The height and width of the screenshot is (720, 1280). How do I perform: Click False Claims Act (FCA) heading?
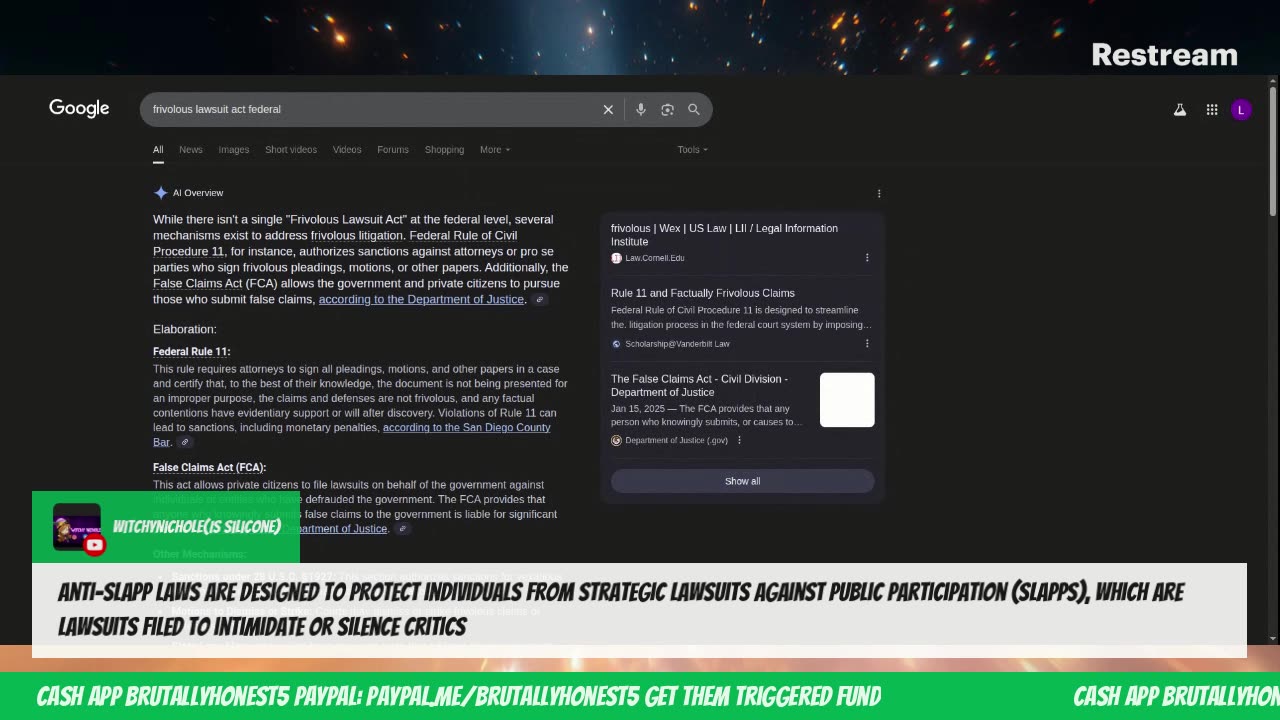coord(209,468)
